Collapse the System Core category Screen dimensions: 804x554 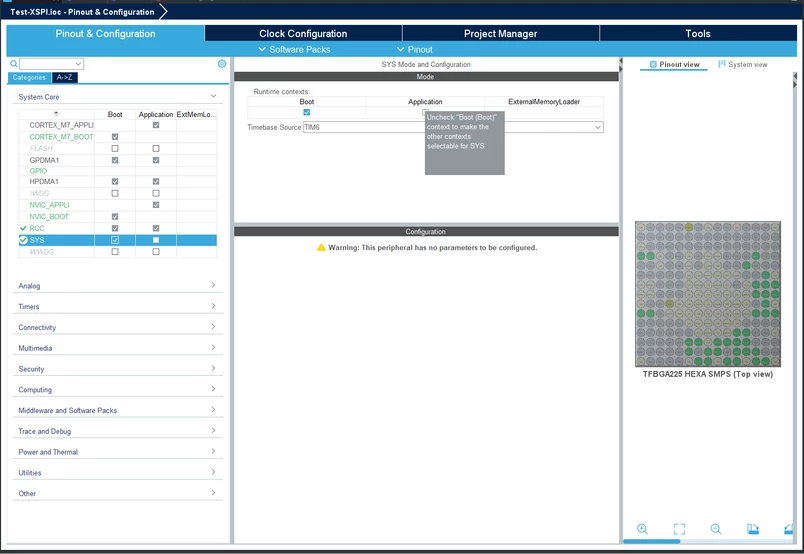tap(117, 96)
